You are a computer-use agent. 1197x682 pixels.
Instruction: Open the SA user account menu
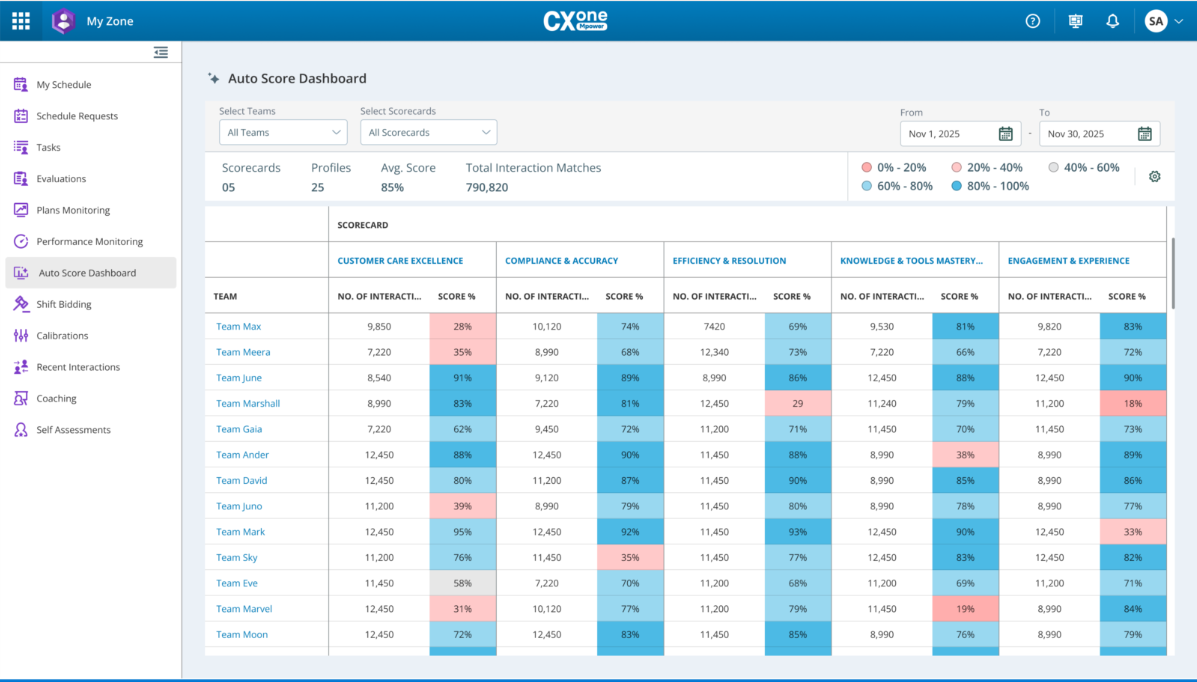tap(1163, 21)
